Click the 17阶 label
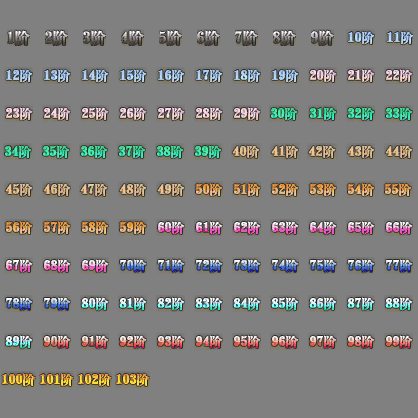This screenshot has height=418, width=418. (x=208, y=76)
